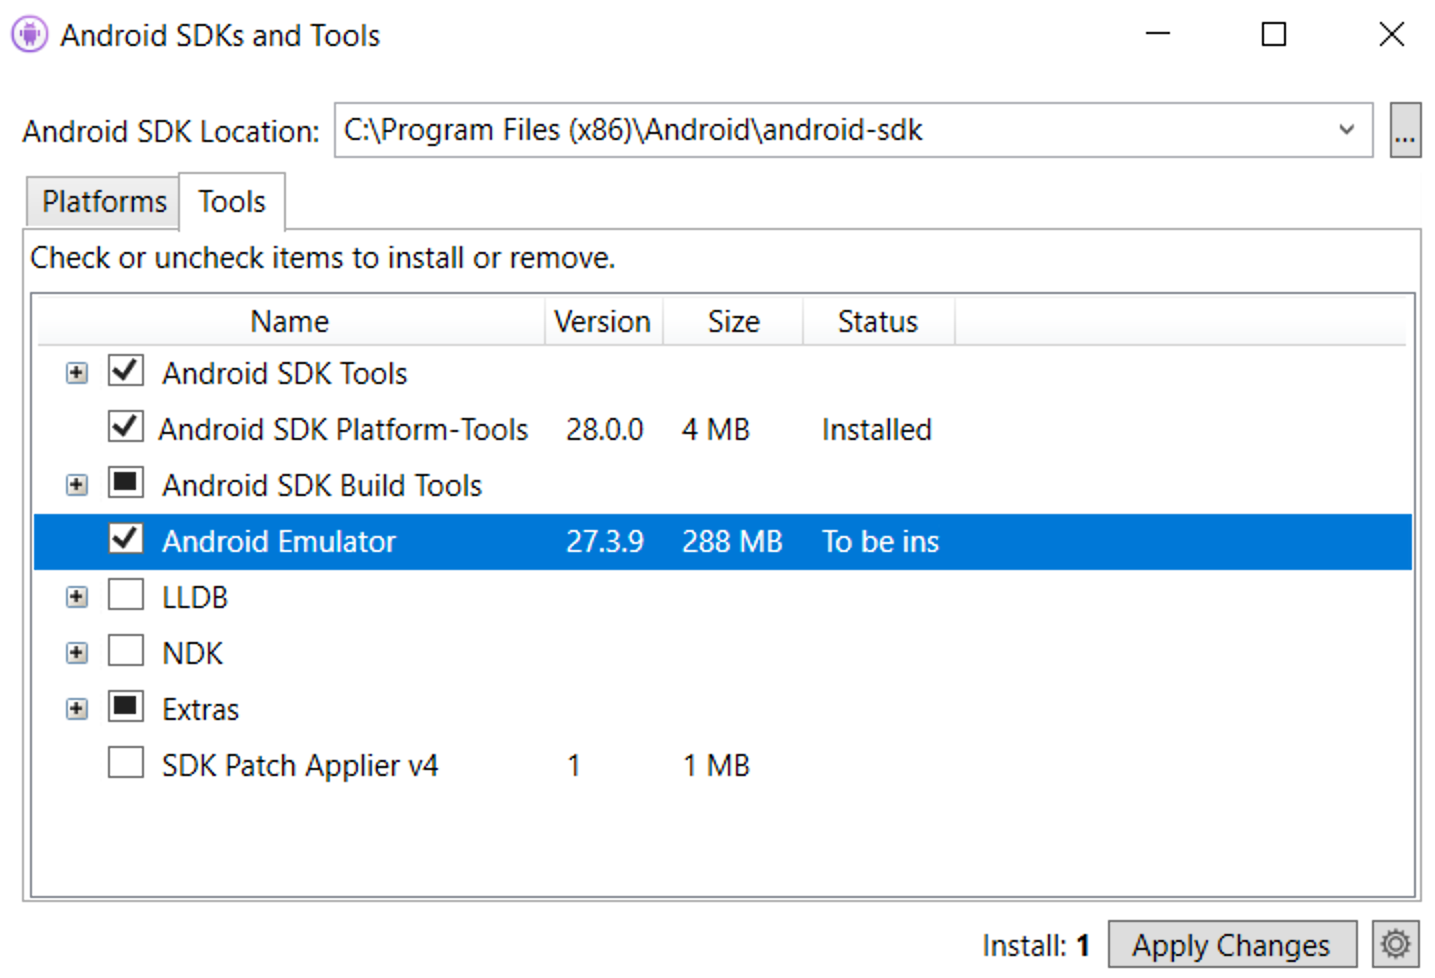Select the Android SDK Tools row label
This screenshot has height=978, width=1435.
(x=285, y=373)
